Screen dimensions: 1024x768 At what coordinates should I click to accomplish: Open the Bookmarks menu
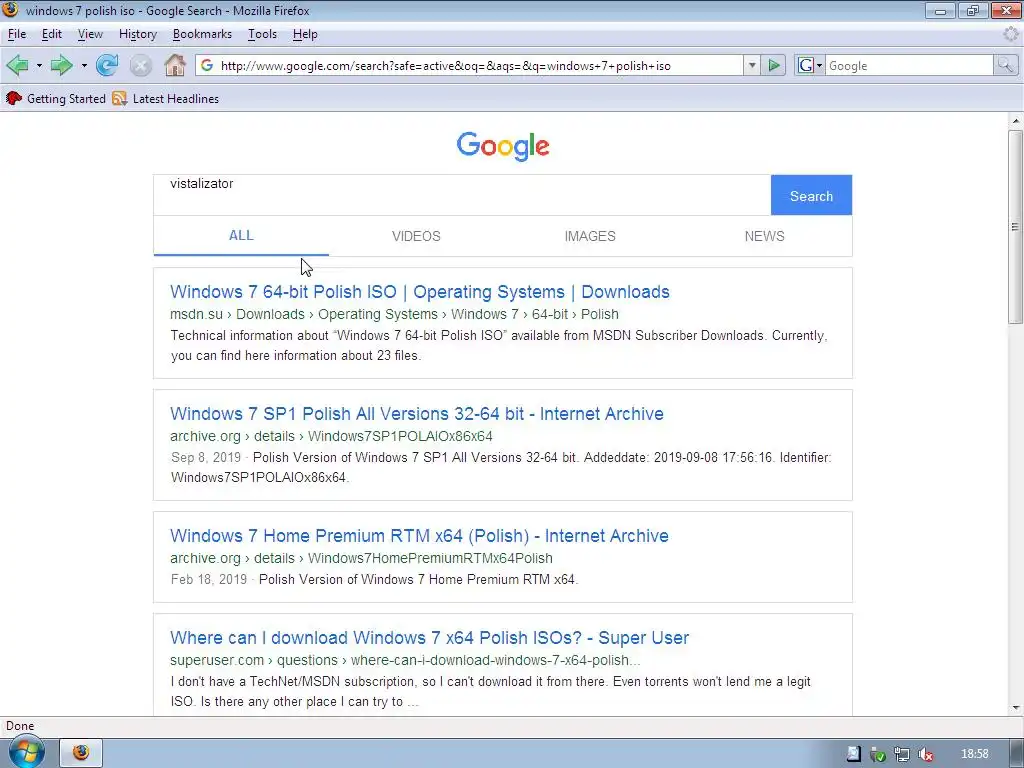click(x=202, y=34)
